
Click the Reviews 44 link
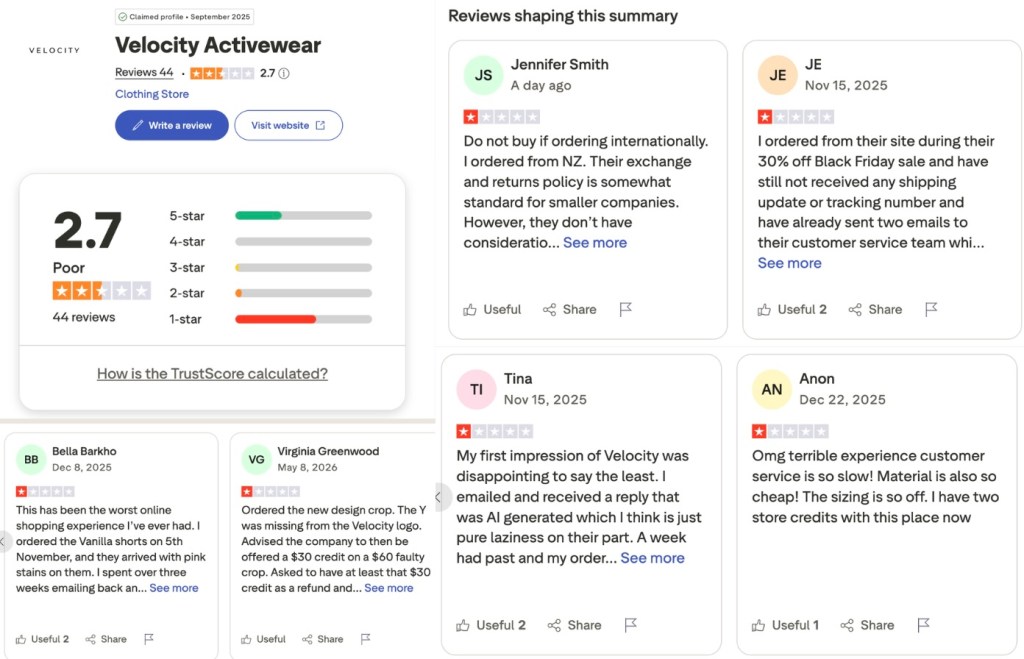tap(144, 72)
